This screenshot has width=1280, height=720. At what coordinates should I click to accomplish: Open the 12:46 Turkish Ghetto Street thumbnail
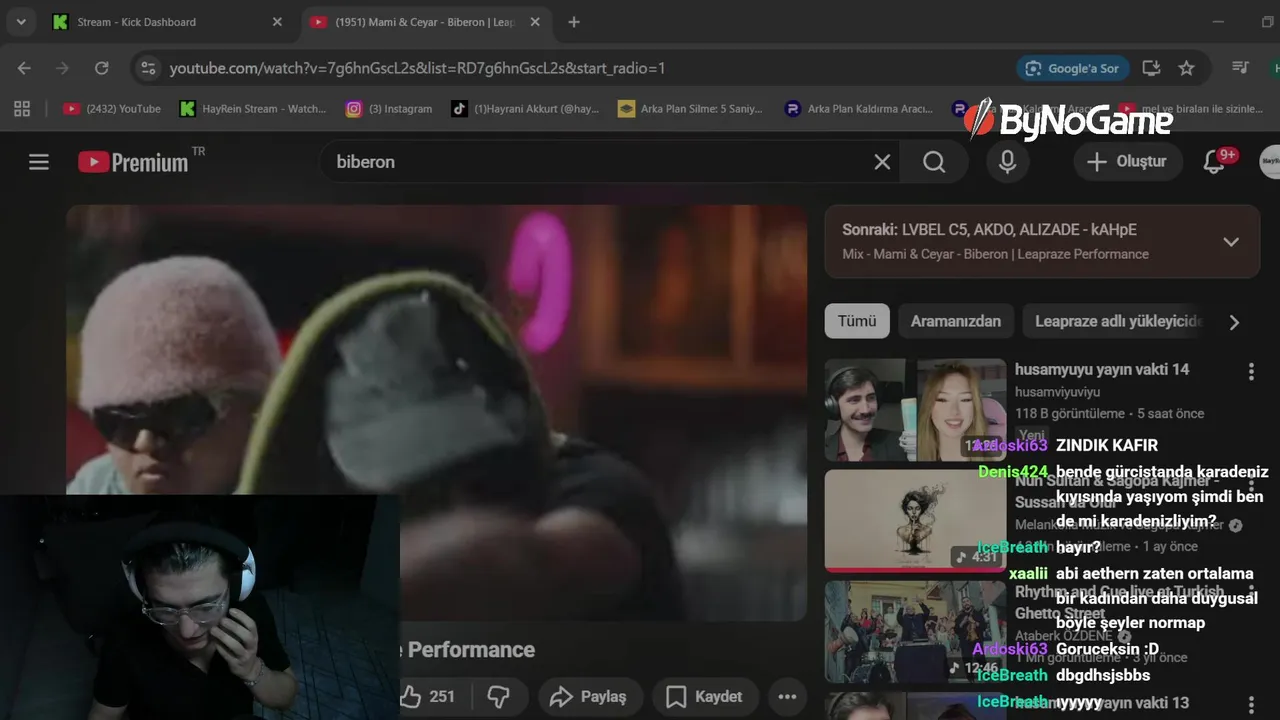(x=915, y=632)
